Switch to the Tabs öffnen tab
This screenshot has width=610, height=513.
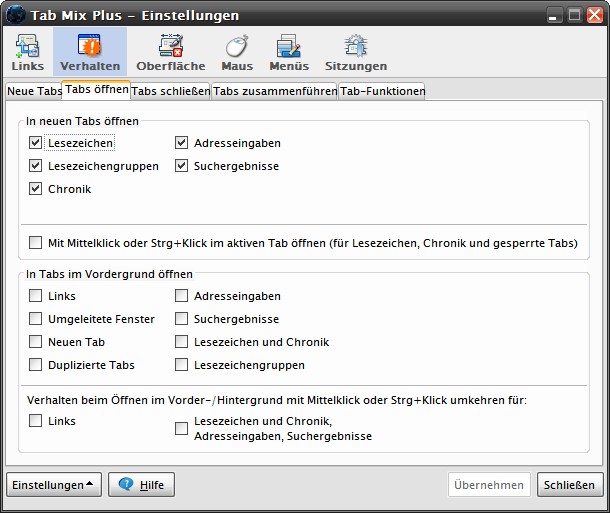pos(96,90)
